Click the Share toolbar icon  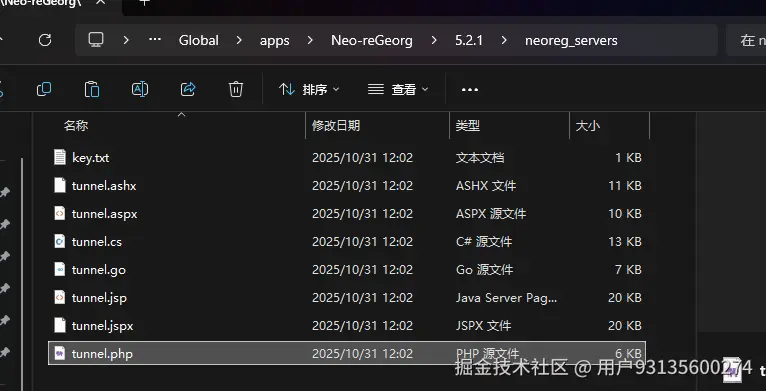click(188, 89)
